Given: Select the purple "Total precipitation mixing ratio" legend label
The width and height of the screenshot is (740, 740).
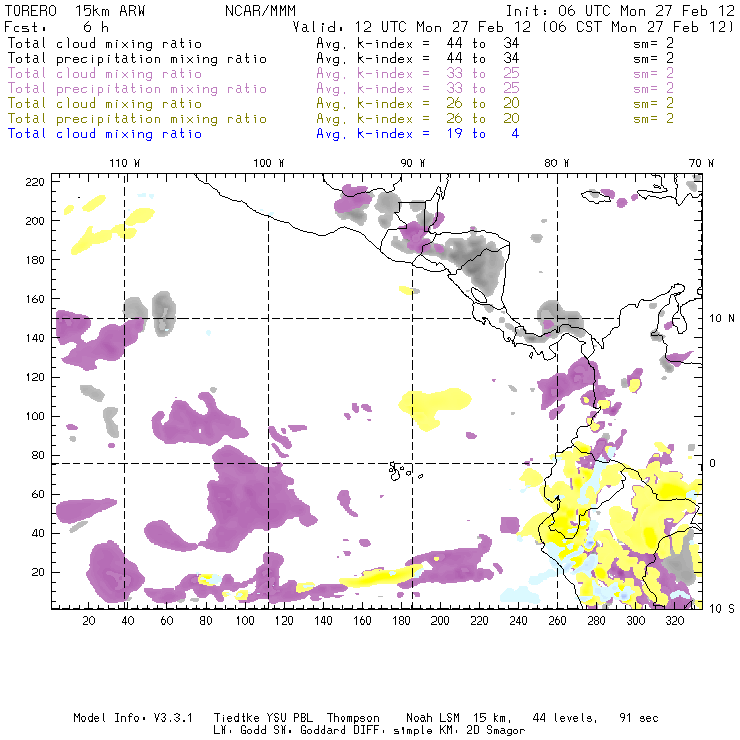Looking at the screenshot, I should click(137, 89).
